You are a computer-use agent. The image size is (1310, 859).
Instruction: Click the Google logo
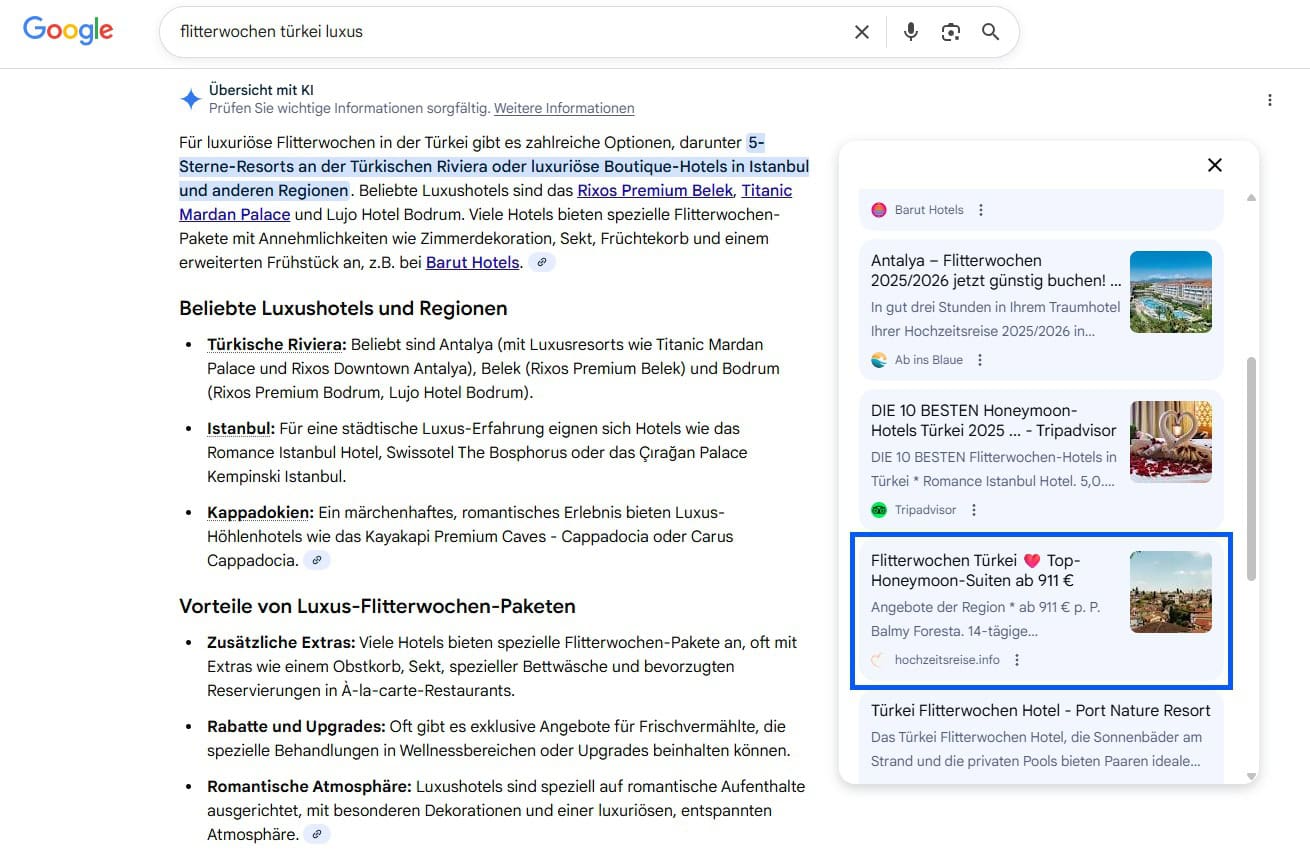coord(66,31)
